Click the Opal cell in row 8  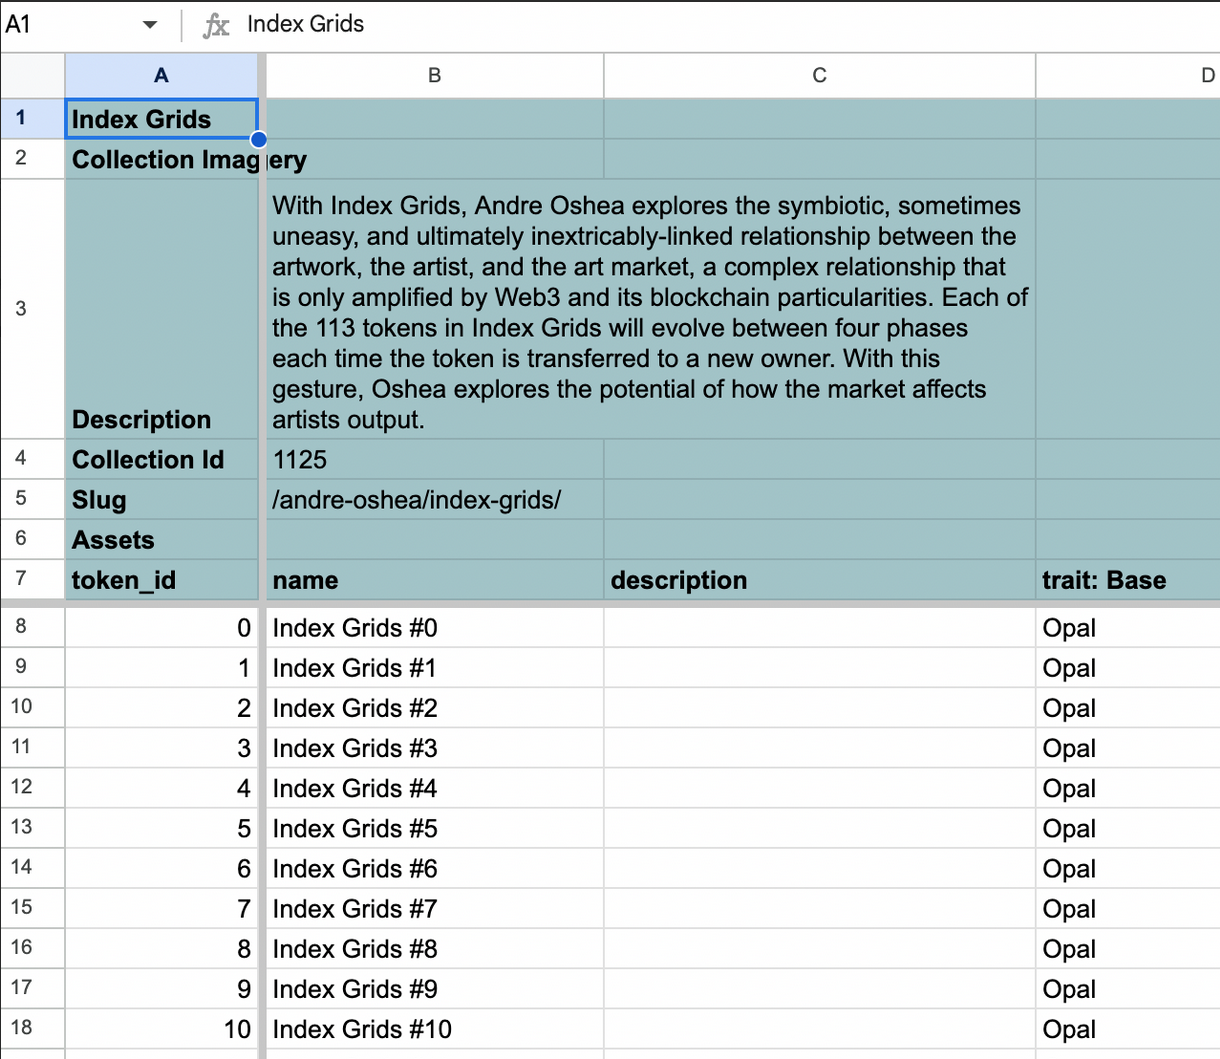point(1128,628)
